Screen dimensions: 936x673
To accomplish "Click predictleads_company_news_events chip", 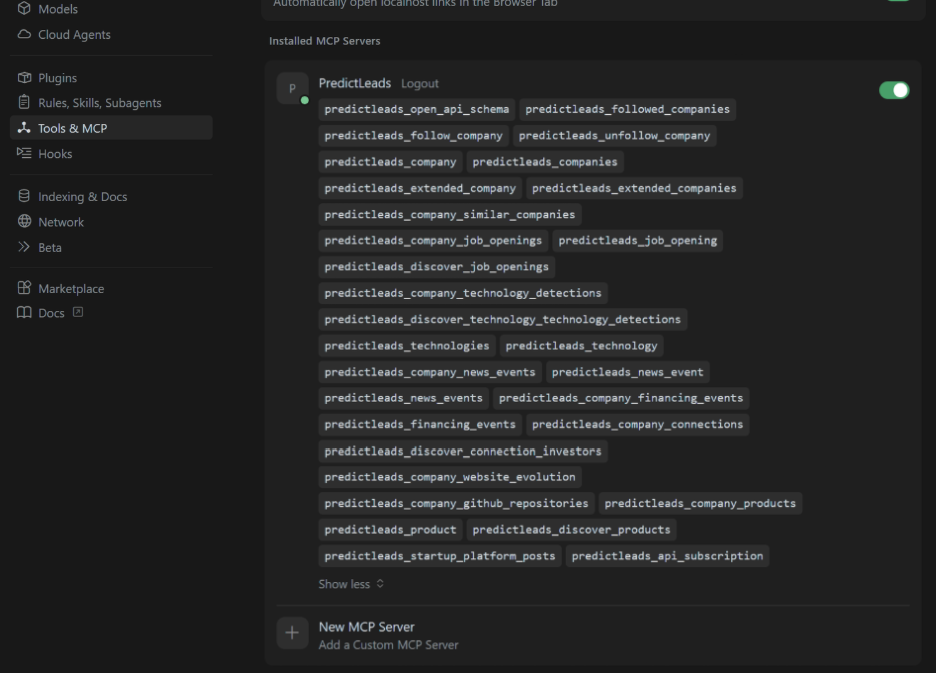I will pyautogui.click(x=430, y=372).
